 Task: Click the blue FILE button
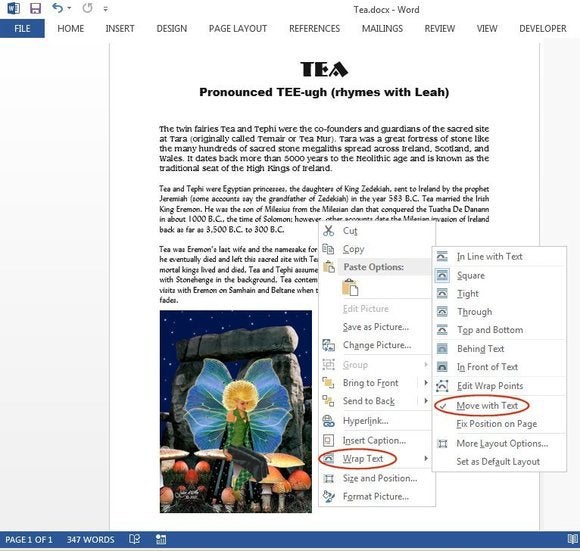(x=22, y=28)
